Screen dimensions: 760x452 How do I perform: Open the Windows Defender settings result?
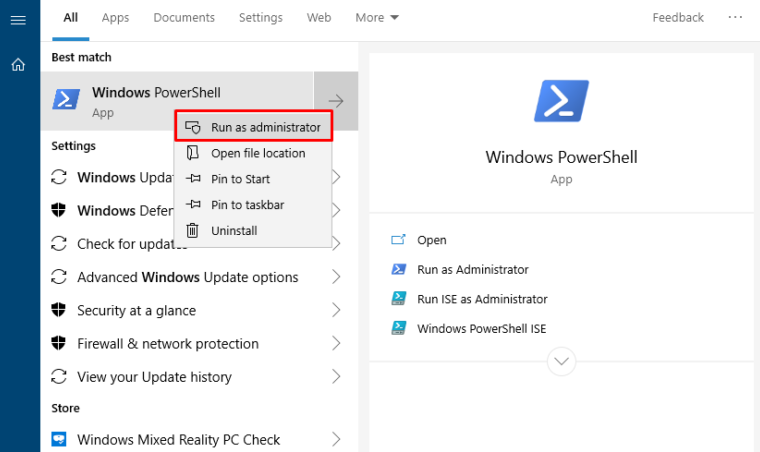(125, 210)
